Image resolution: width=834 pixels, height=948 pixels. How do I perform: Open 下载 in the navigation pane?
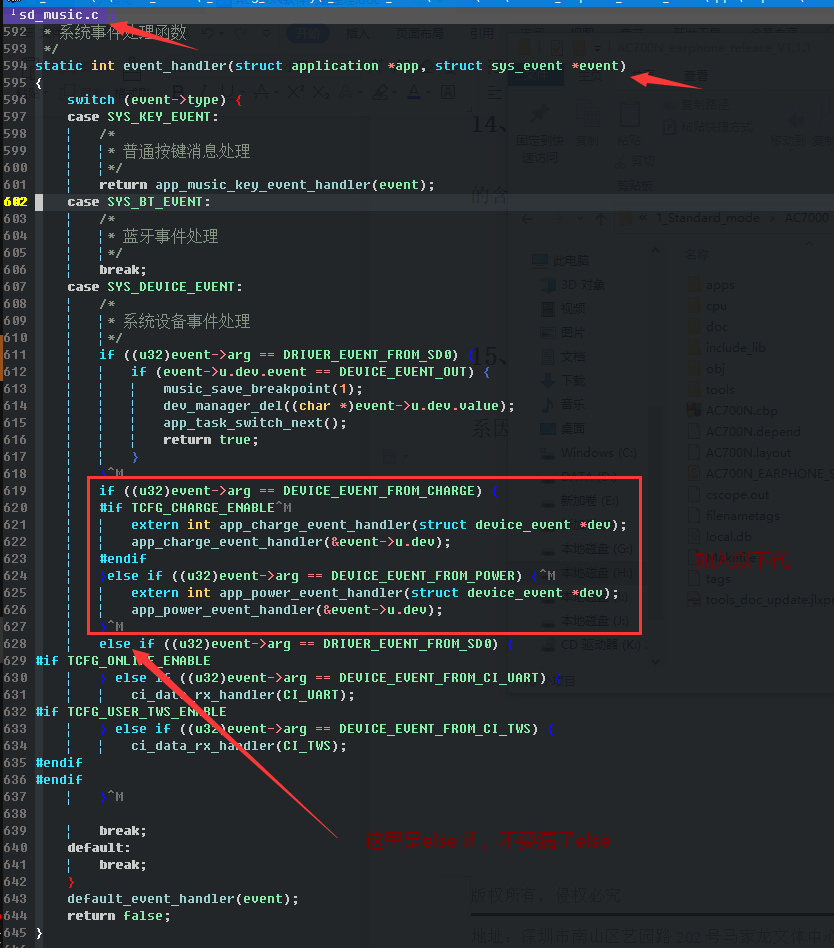tap(563, 380)
